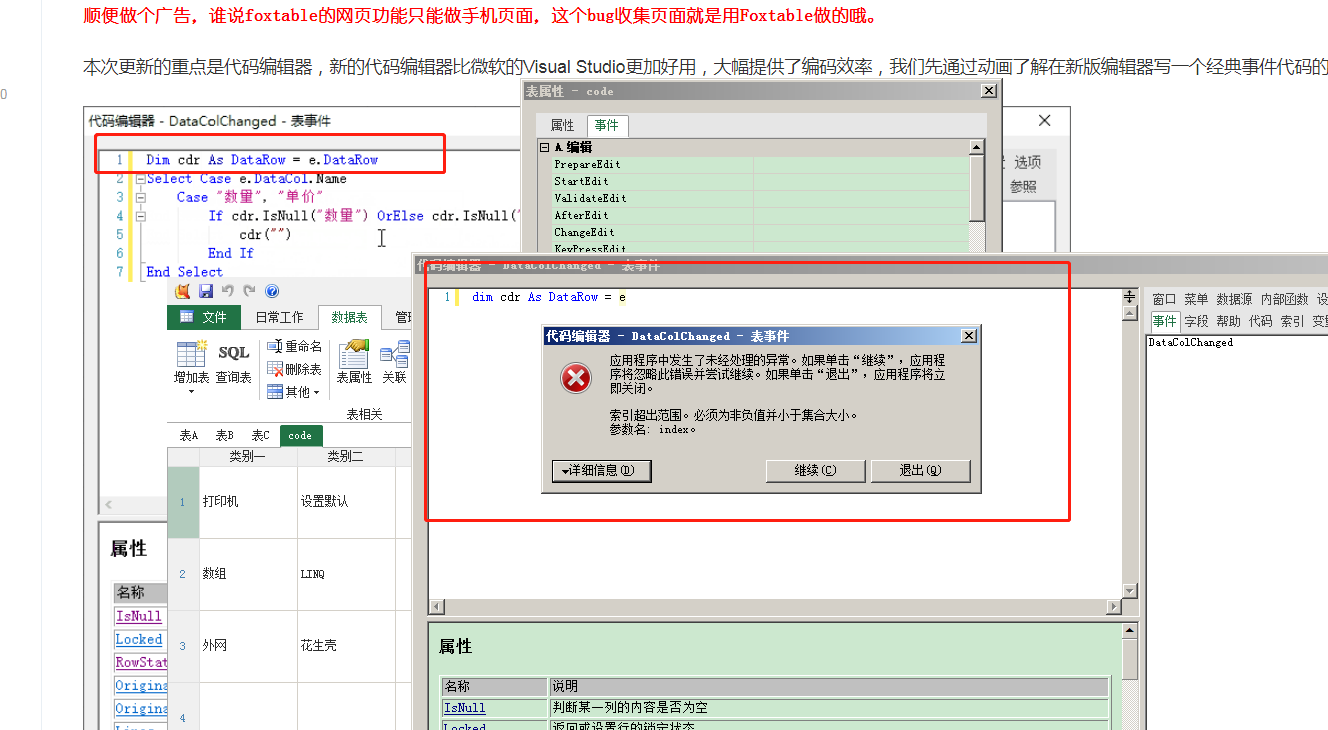Image resolution: width=1328 pixels, height=730 pixels.
Task: Select the 帮助 tab in right editor side panel
Action: click(x=1228, y=321)
